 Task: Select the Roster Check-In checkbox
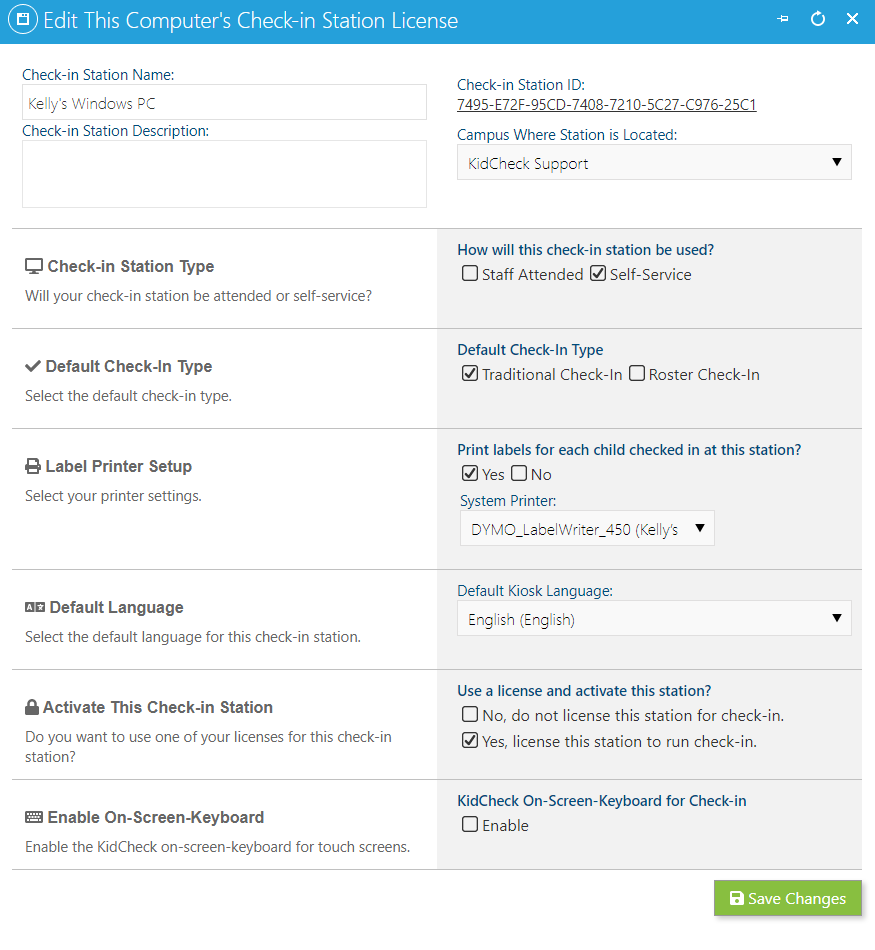[636, 374]
